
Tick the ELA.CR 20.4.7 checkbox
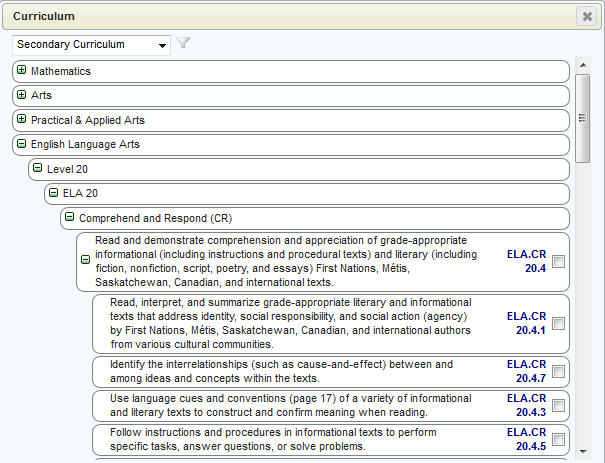coord(558,371)
